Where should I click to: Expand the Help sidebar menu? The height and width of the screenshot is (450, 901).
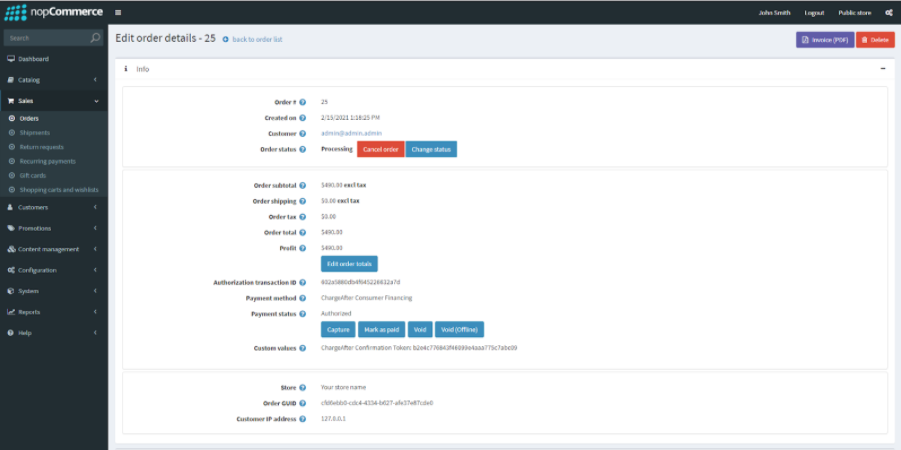point(53,333)
